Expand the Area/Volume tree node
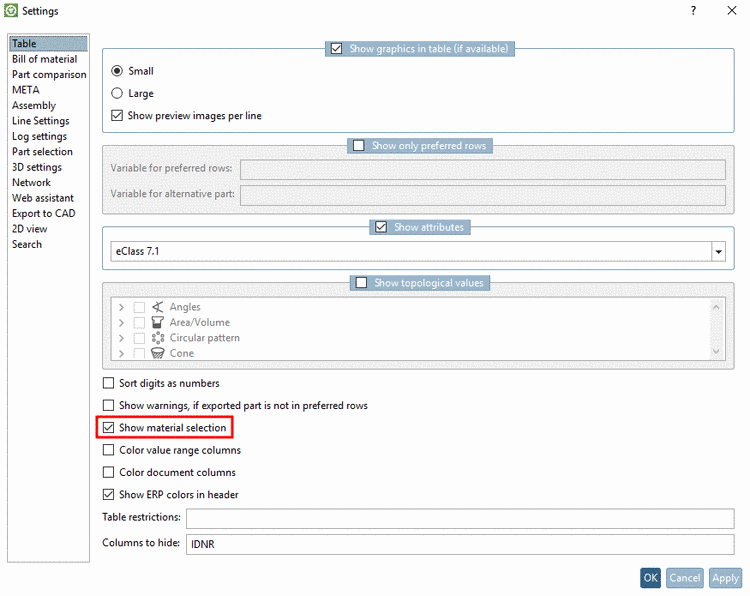This screenshot has height=596, width=750. tap(121, 322)
